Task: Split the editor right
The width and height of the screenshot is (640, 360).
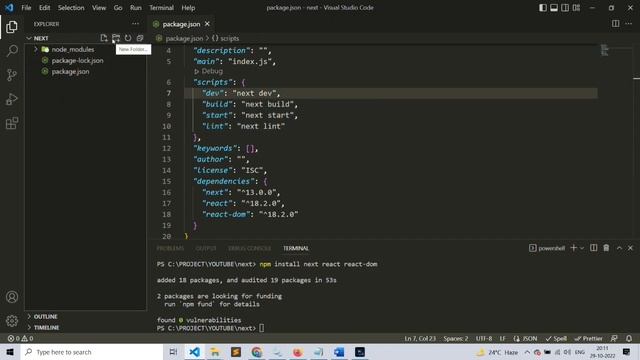Action: [616, 24]
